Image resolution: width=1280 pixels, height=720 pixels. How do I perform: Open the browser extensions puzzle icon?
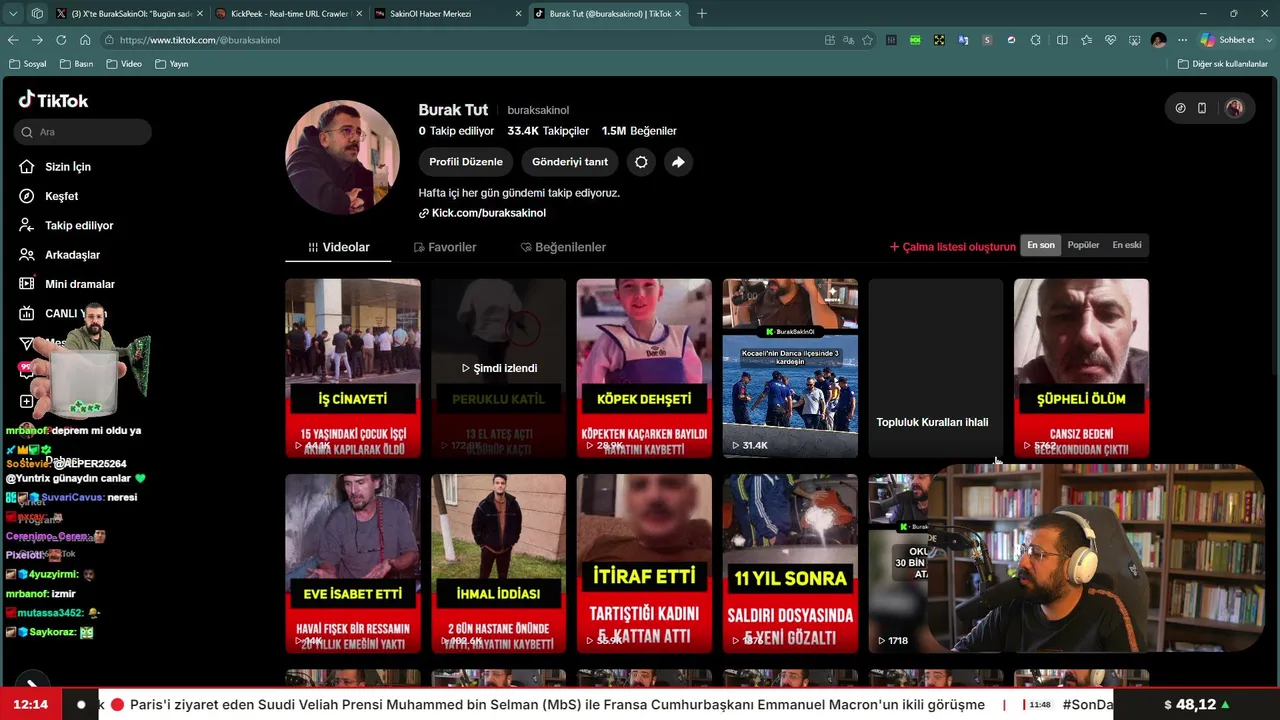[x=1035, y=40]
